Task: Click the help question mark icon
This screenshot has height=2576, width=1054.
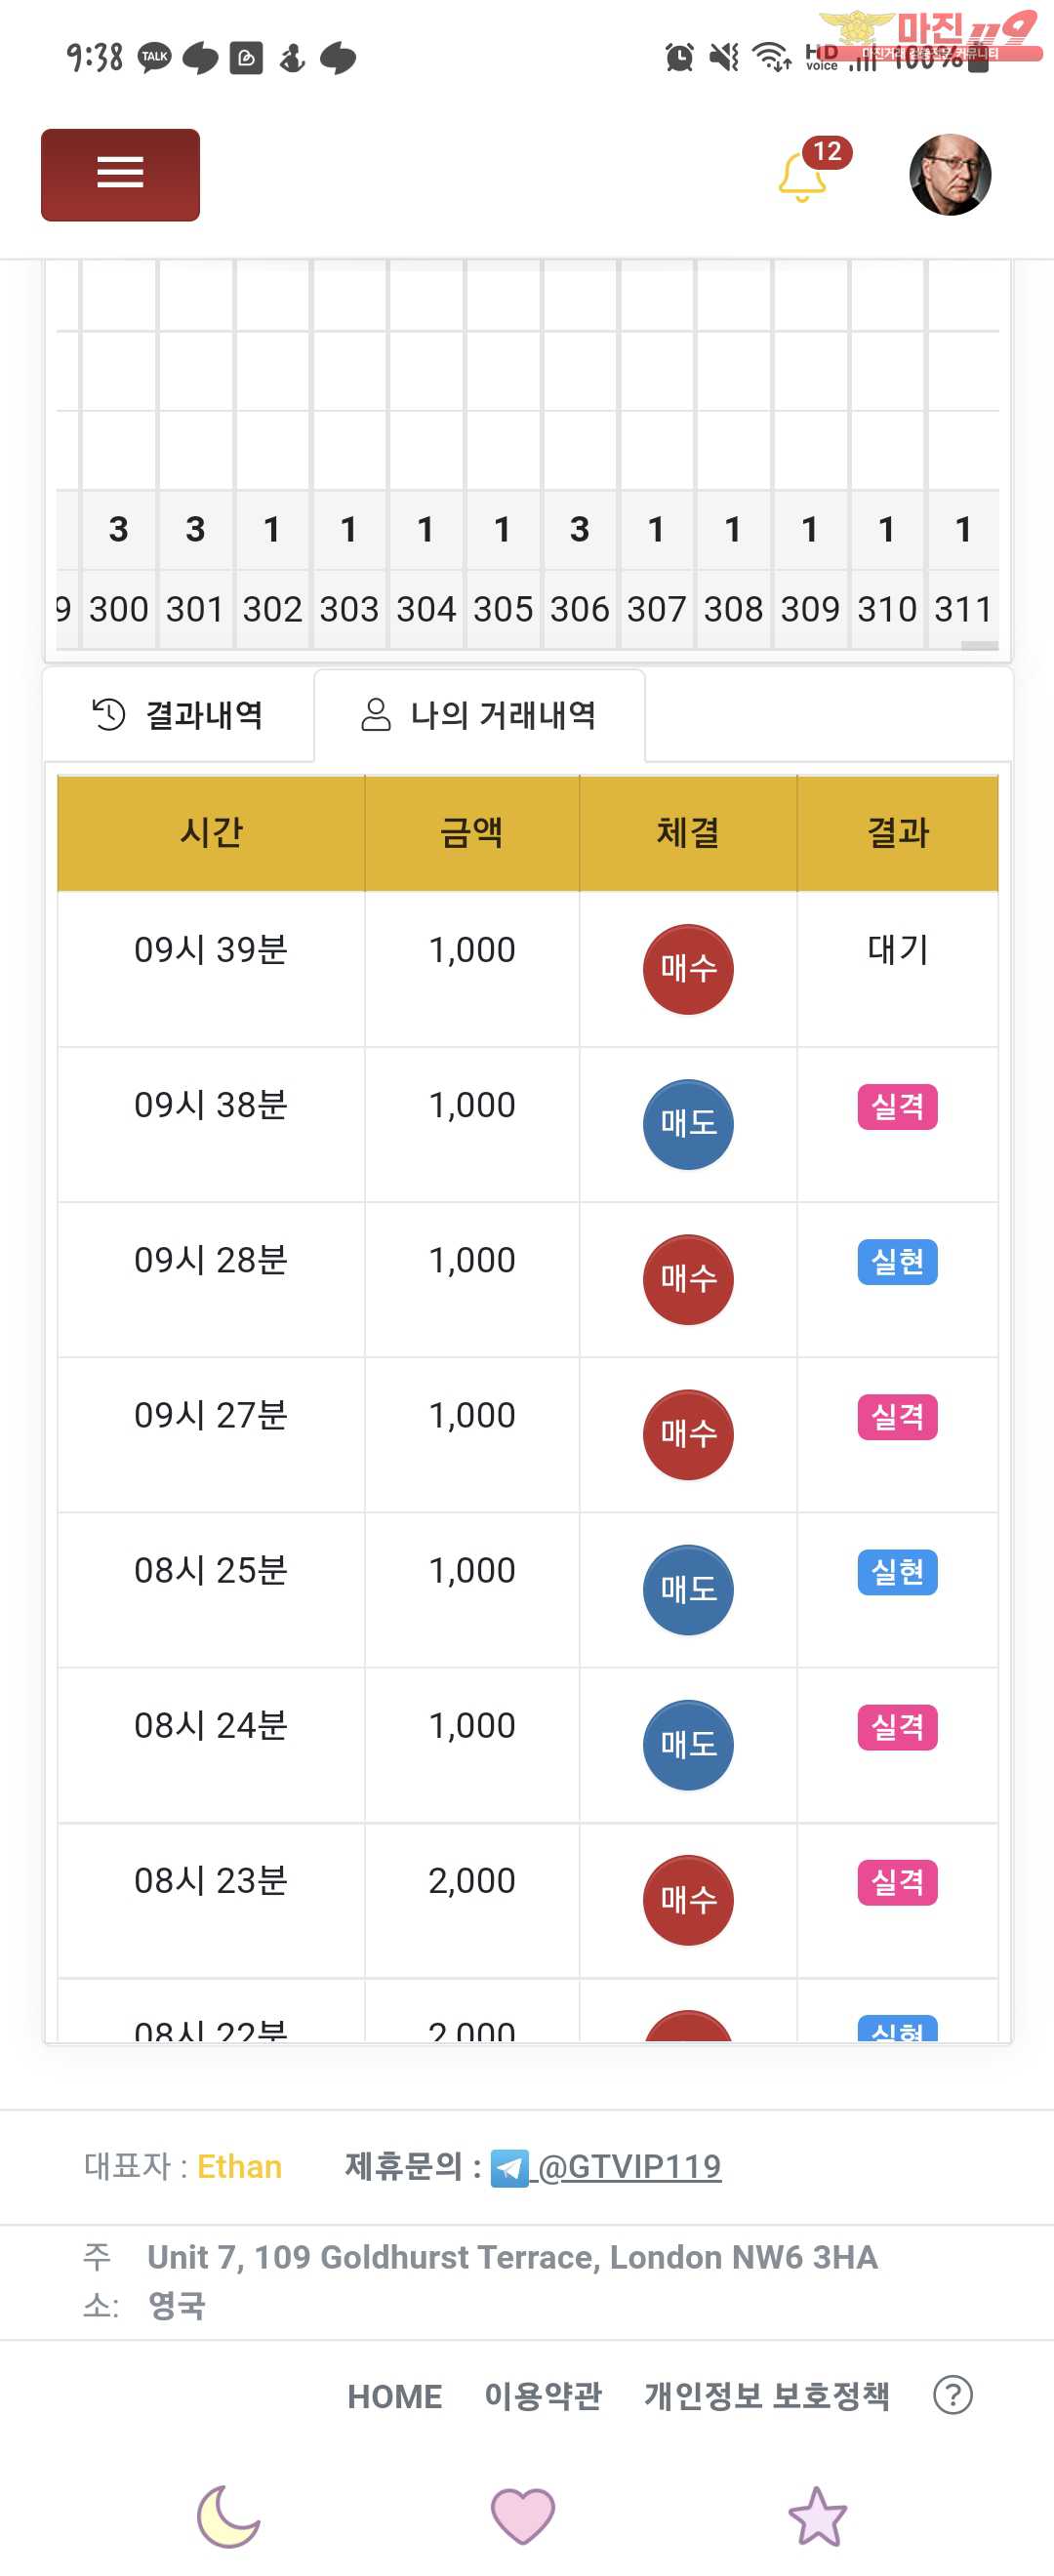Action: (x=953, y=2395)
